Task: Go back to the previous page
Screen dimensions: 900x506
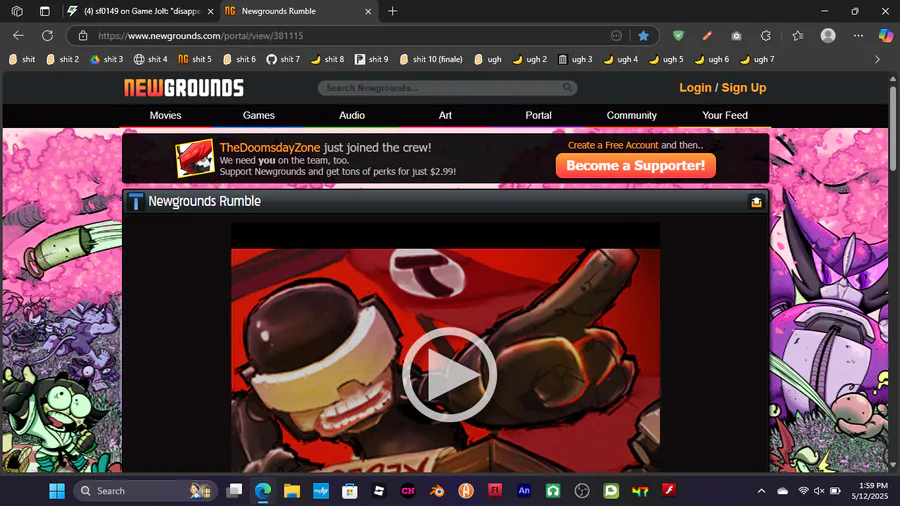Action: click(18, 36)
